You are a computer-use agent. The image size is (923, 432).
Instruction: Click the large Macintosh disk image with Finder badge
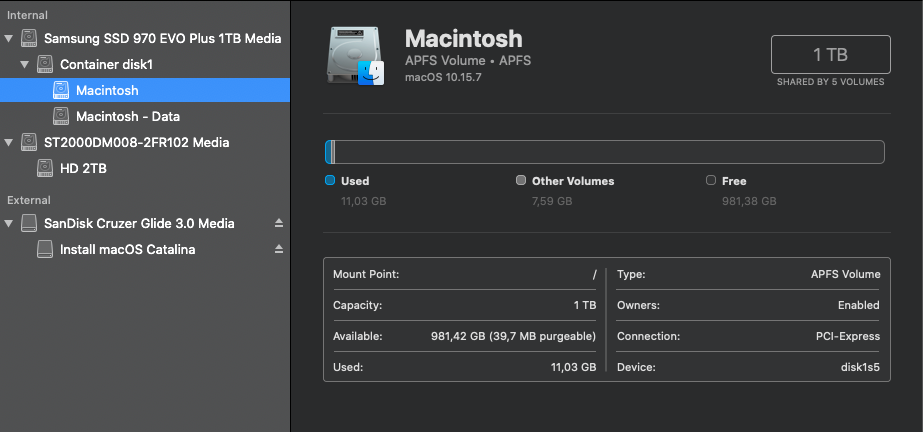[356, 55]
